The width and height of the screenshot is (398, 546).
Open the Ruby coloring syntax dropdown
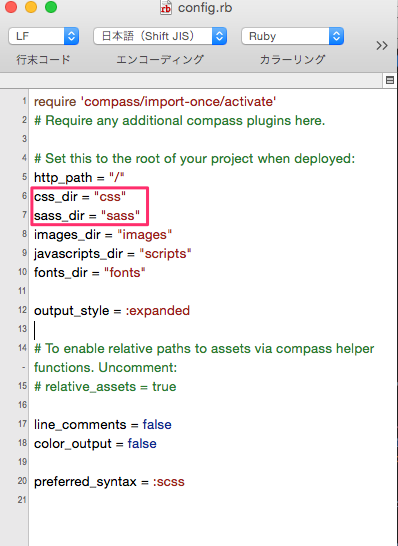pyautogui.click(x=292, y=36)
